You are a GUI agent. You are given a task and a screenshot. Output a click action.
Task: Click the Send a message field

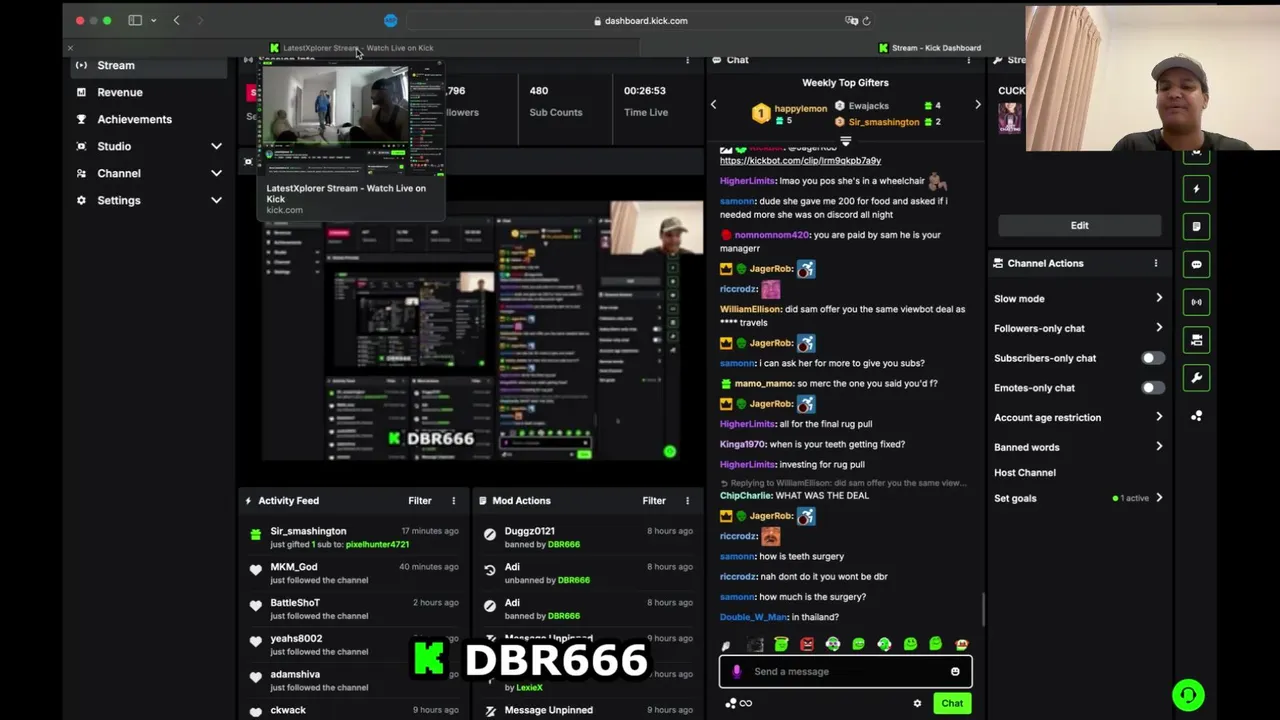point(845,671)
